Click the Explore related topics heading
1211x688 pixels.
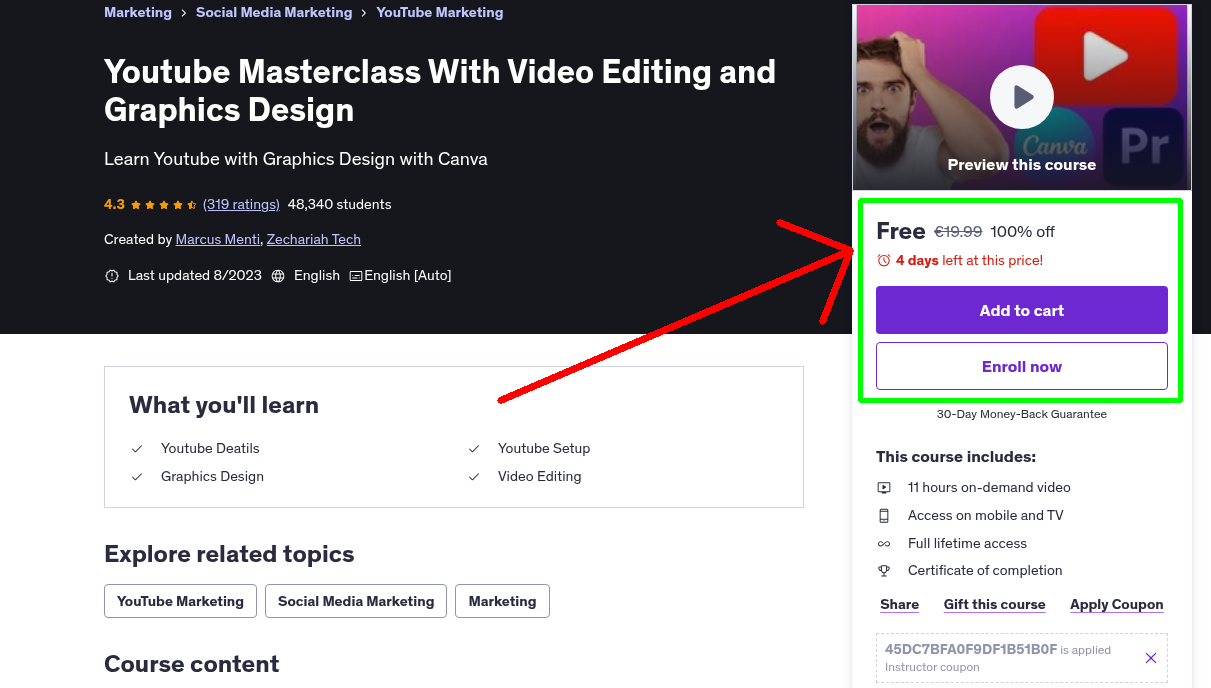pyautogui.click(x=229, y=554)
